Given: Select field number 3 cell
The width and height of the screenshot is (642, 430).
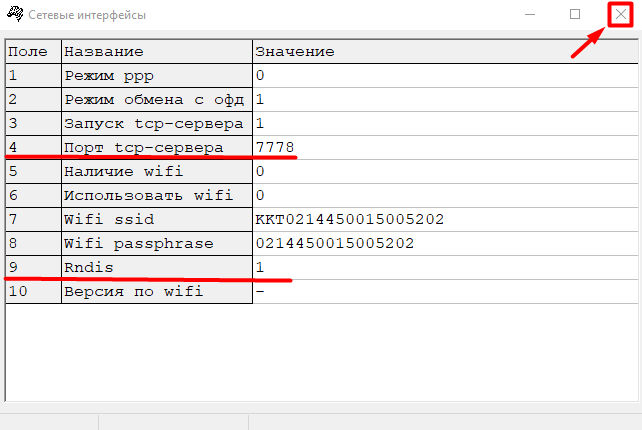Looking at the screenshot, I should click(x=34, y=123).
